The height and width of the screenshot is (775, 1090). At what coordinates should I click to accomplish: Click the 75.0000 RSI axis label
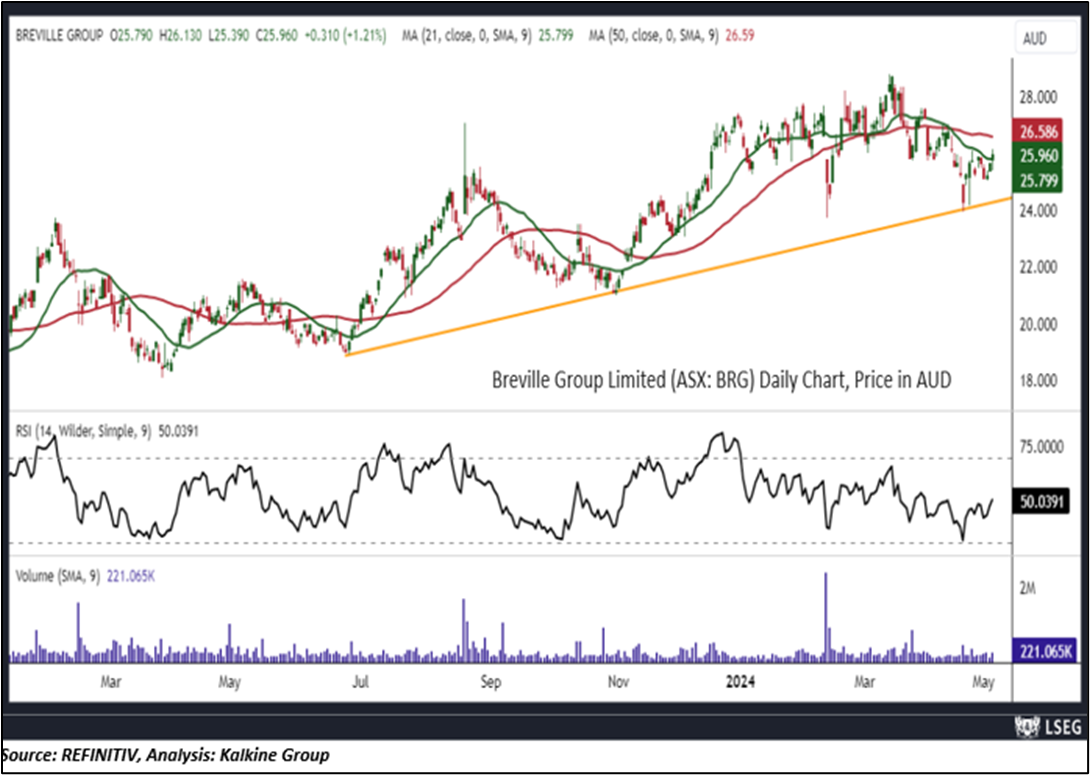point(1041,448)
